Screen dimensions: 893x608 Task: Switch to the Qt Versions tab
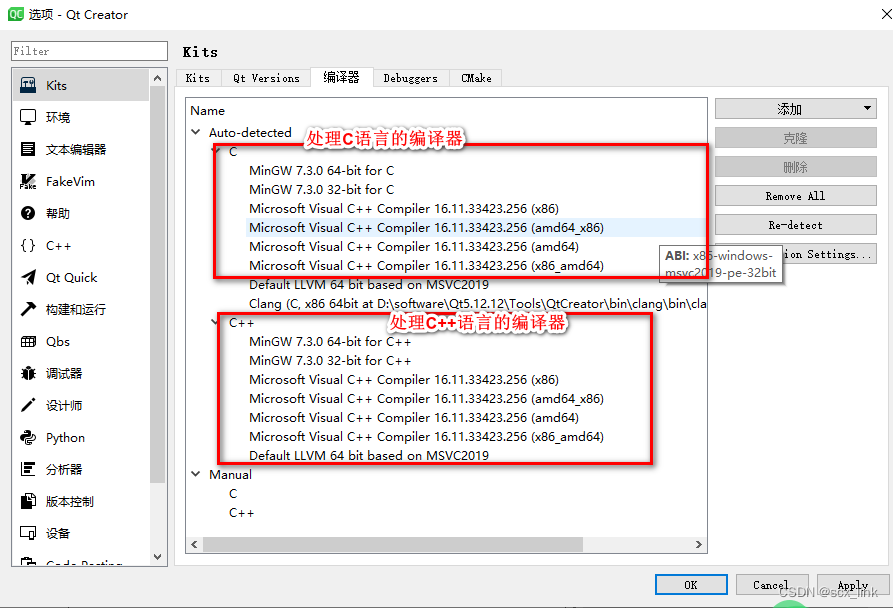tap(266, 78)
